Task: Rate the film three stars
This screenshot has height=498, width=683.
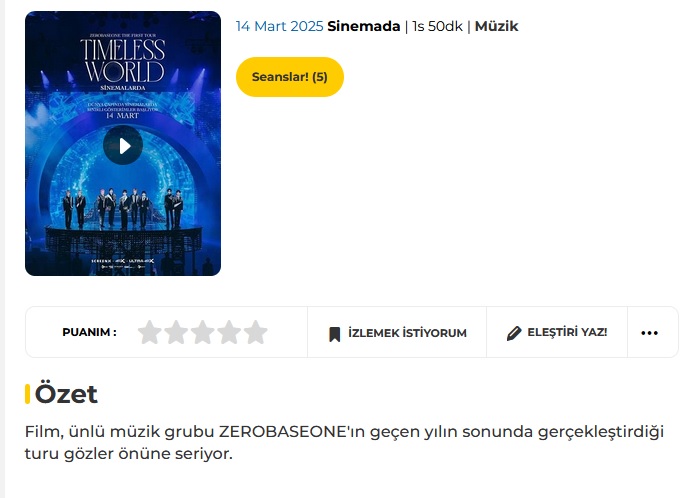Action: 203,332
